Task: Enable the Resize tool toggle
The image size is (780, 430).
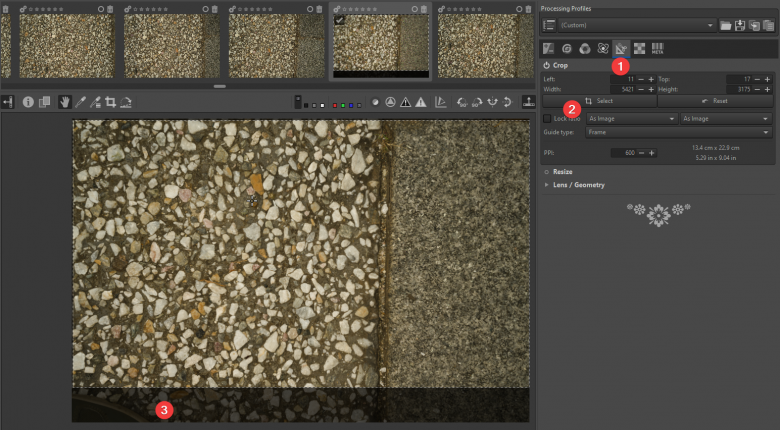Action: (x=546, y=172)
